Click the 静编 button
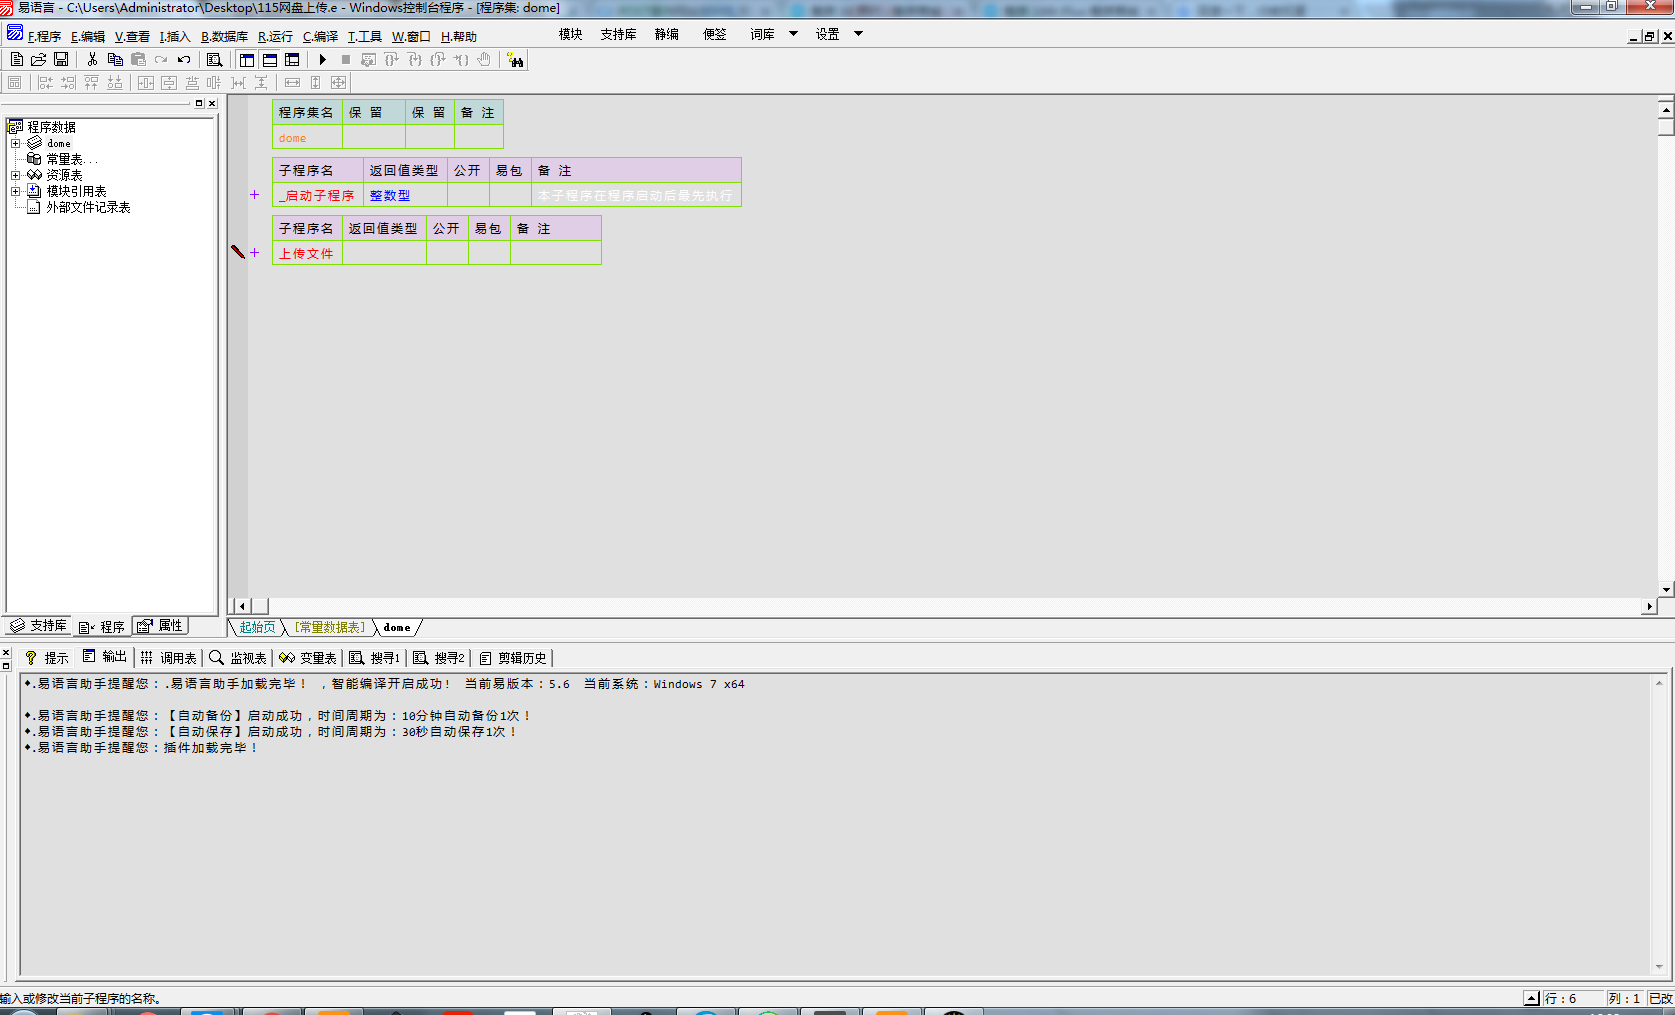This screenshot has height=1015, width=1675. (x=666, y=34)
